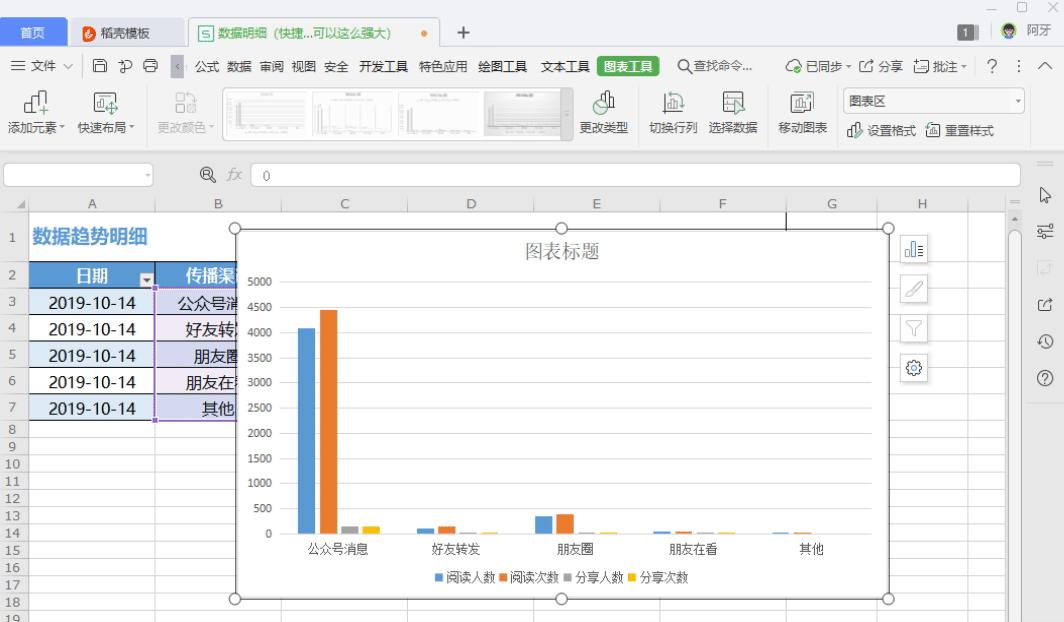Open the chart elements panel beside the chart
The width and height of the screenshot is (1064, 622).
tap(913, 248)
